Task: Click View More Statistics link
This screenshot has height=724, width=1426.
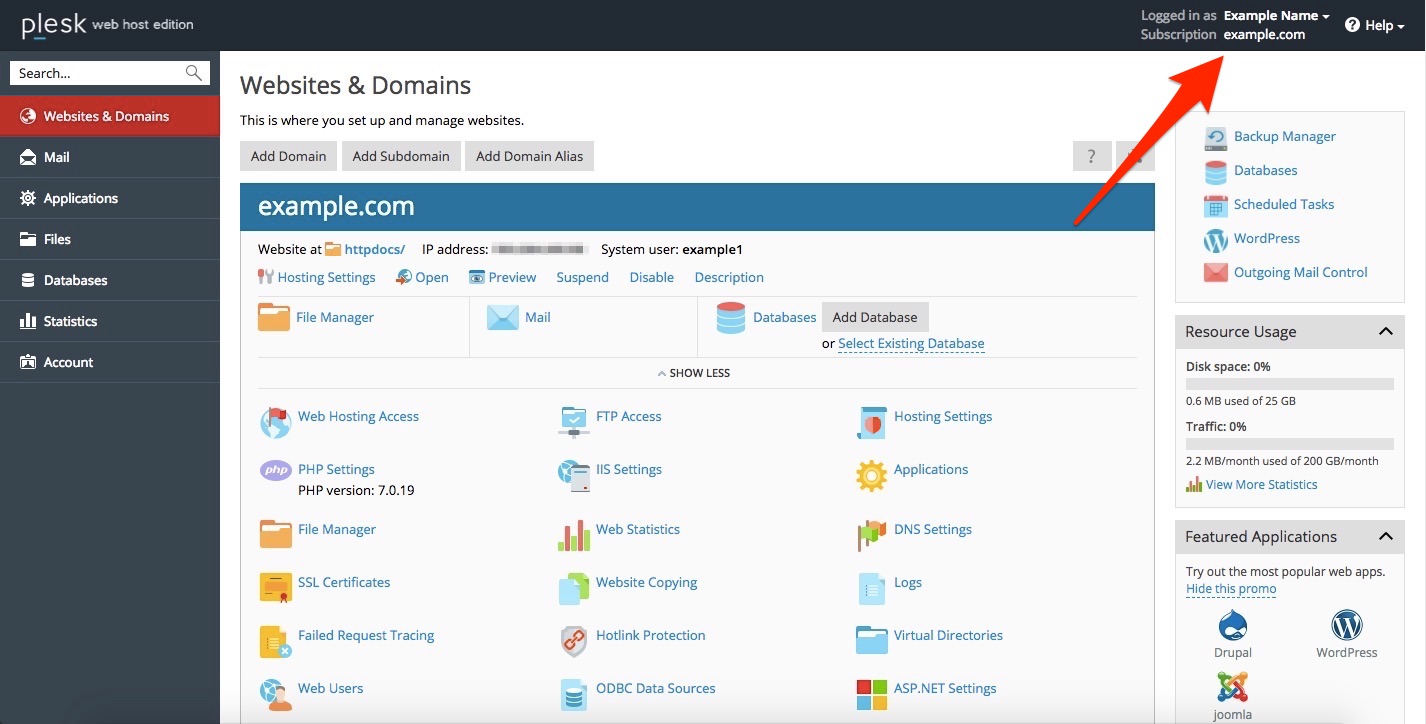Action: click(x=1261, y=484)
